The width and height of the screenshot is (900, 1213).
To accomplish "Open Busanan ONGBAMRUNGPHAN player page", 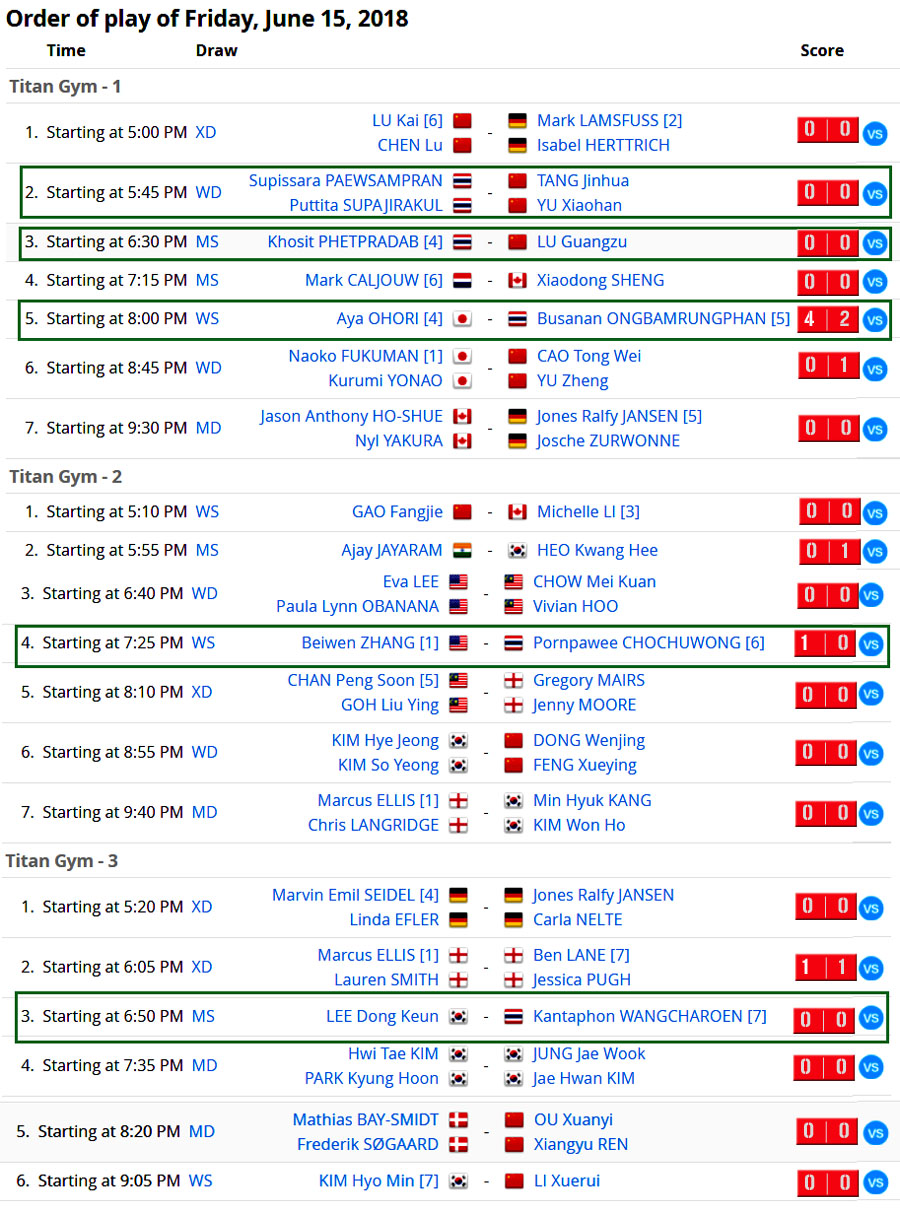I will 663,318.
